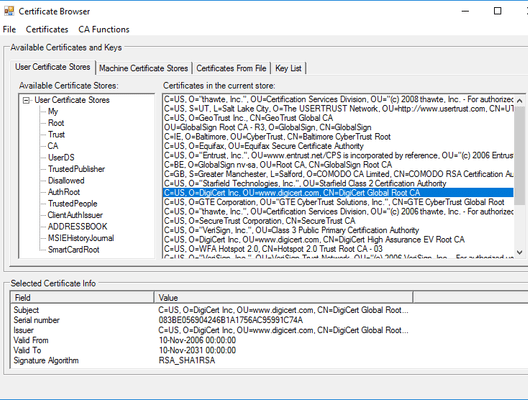Select the thawte (c) 2008 certificate row
528x400 pixels.
tap(338, 99)
